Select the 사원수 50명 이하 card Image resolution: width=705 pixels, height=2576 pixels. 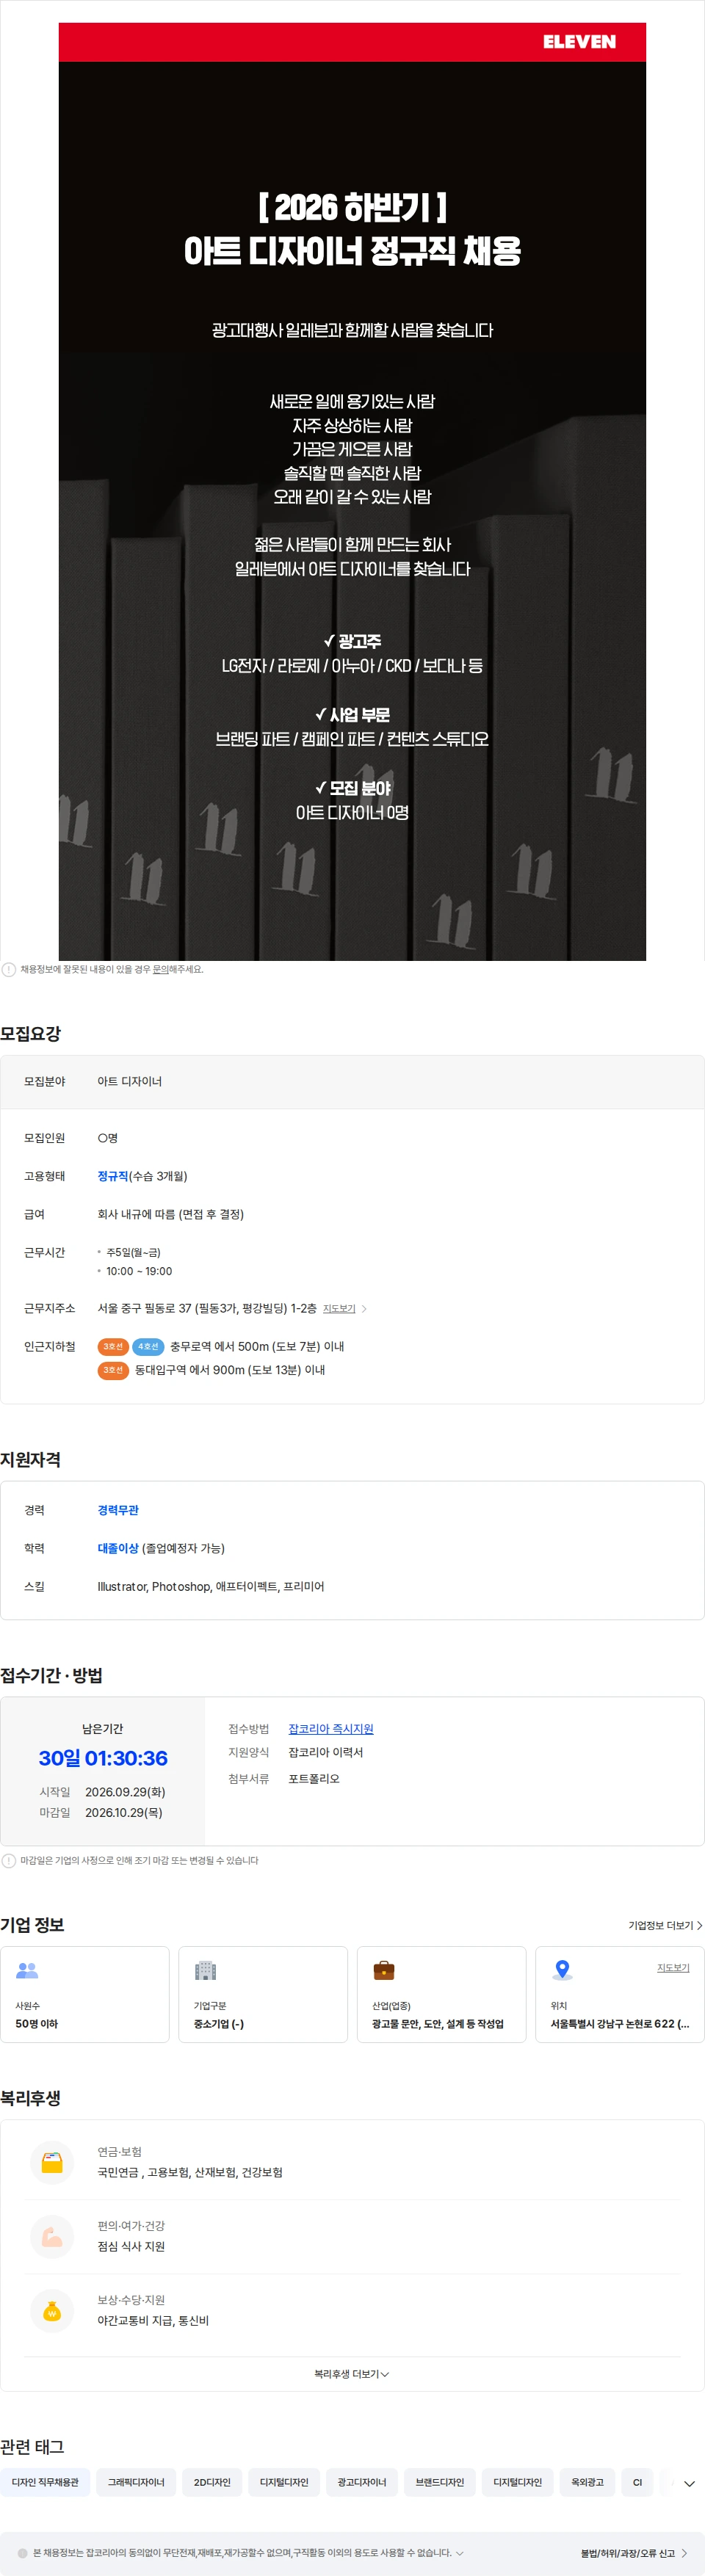[85, 1994]
